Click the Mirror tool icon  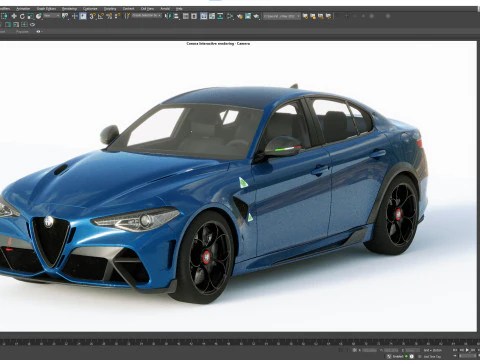[168, 16]
